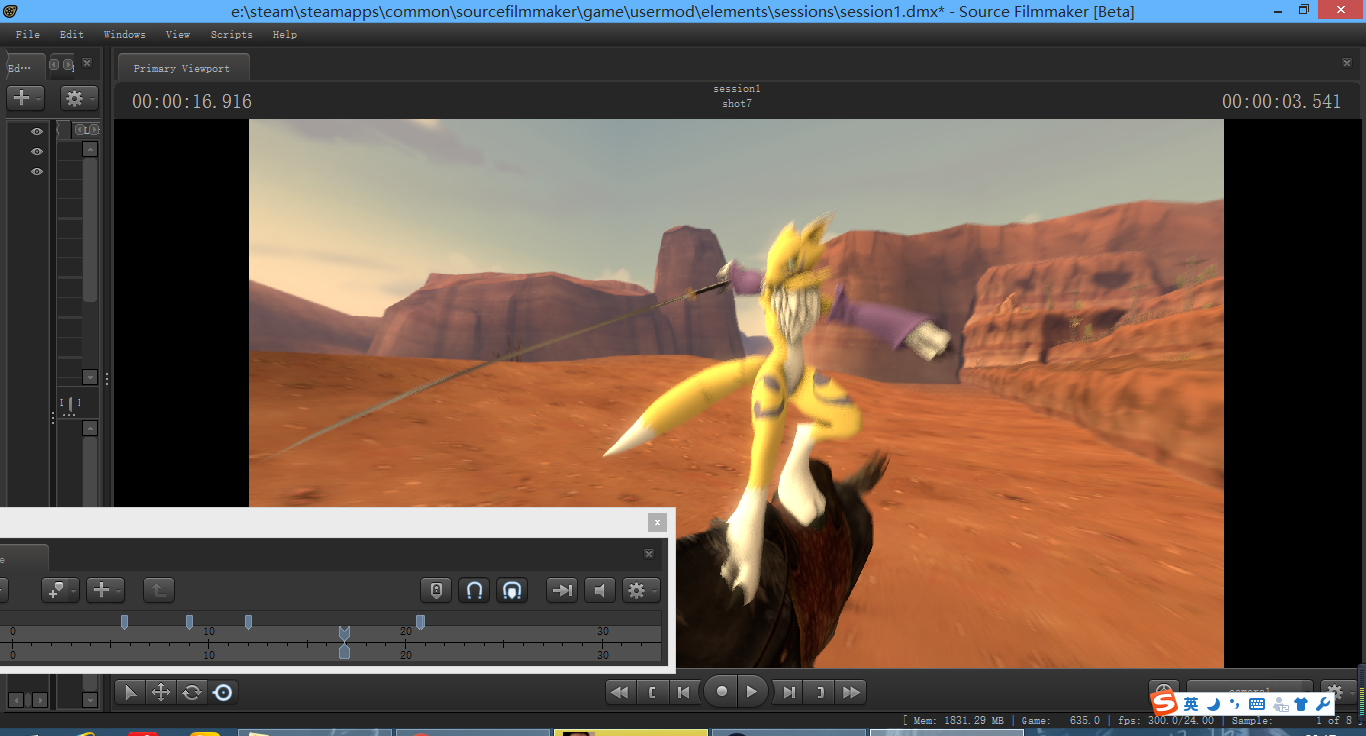Mute timeline audio with speaker button

pos(600,590)
